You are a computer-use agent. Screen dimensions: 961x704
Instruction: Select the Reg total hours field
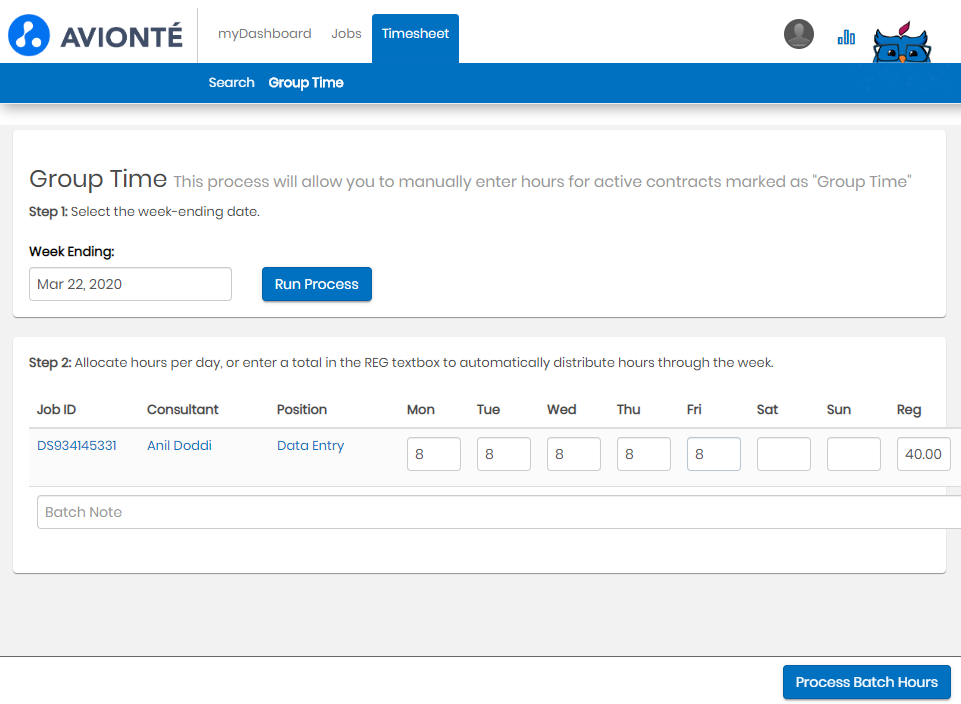tap(923, 454)
